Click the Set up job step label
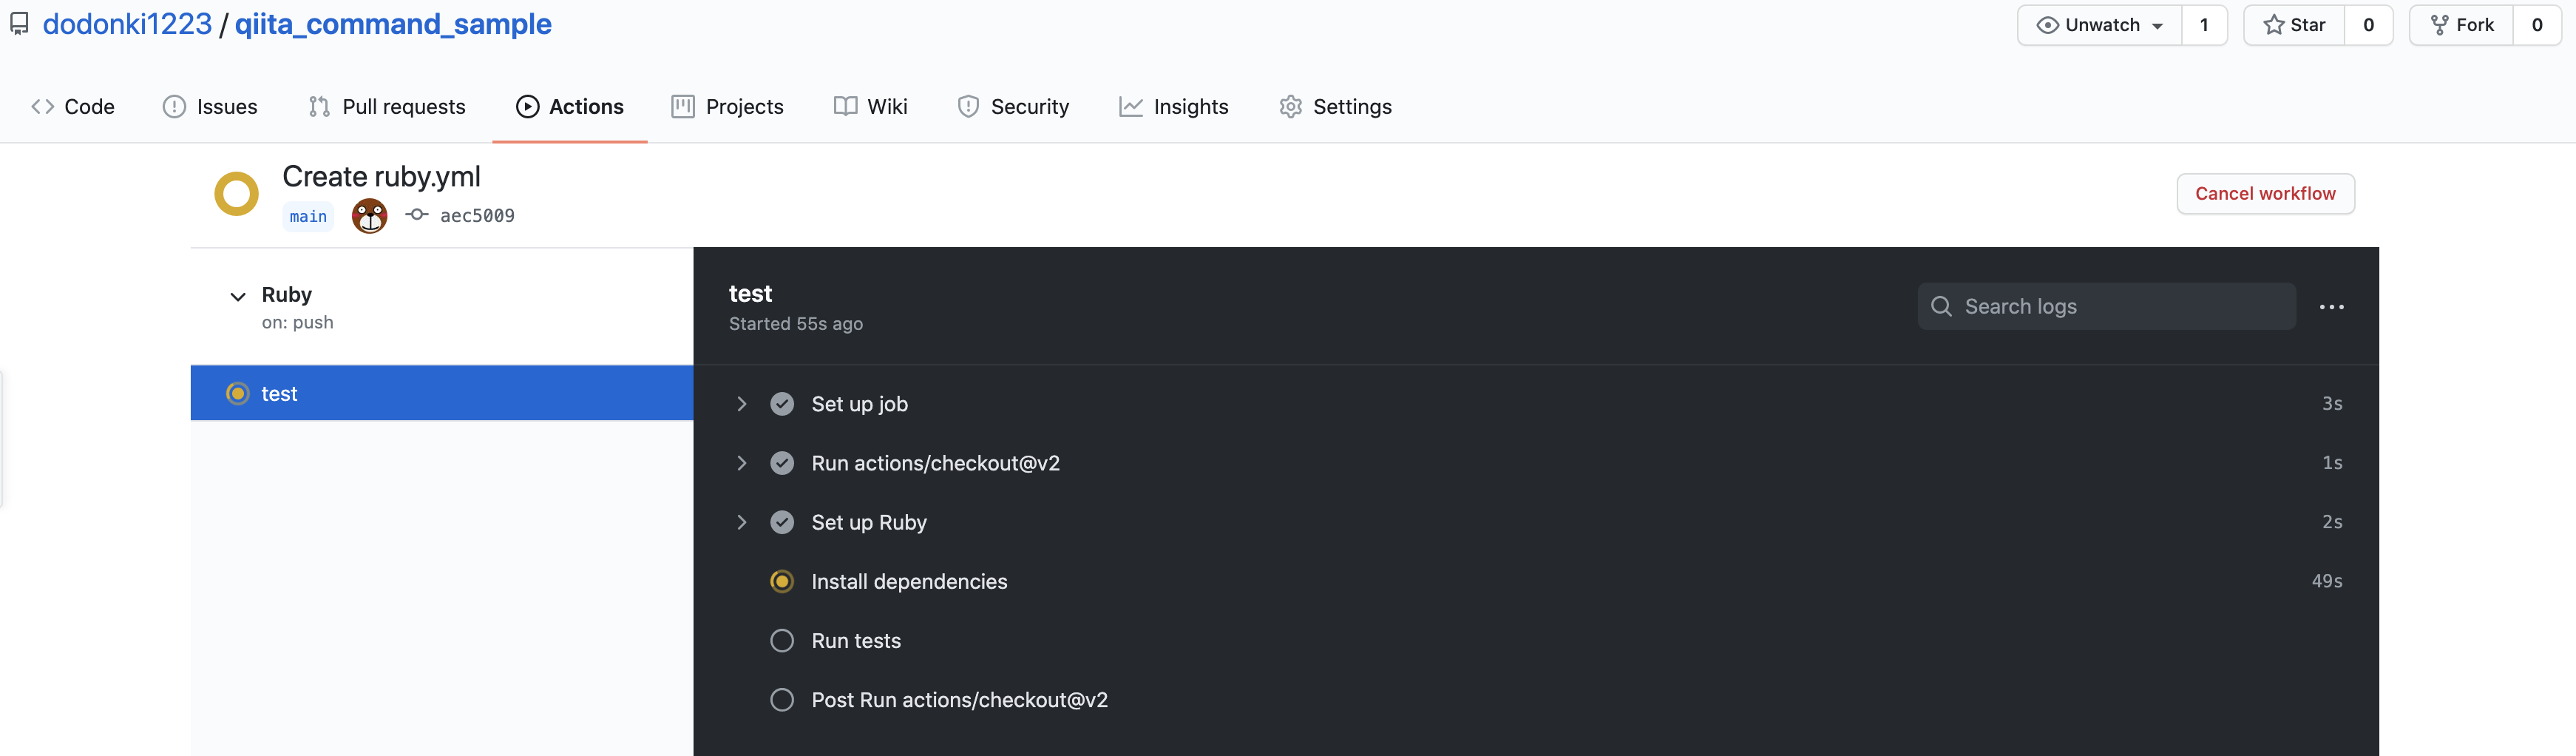This screenshot has height=756, width=2576. click(x=860, y=404)
